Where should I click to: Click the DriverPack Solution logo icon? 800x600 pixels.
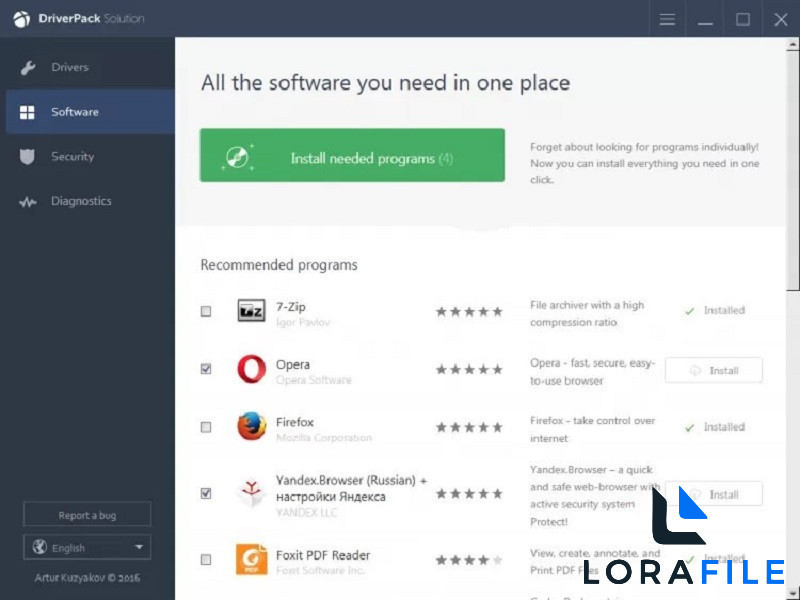click(21, 19)
